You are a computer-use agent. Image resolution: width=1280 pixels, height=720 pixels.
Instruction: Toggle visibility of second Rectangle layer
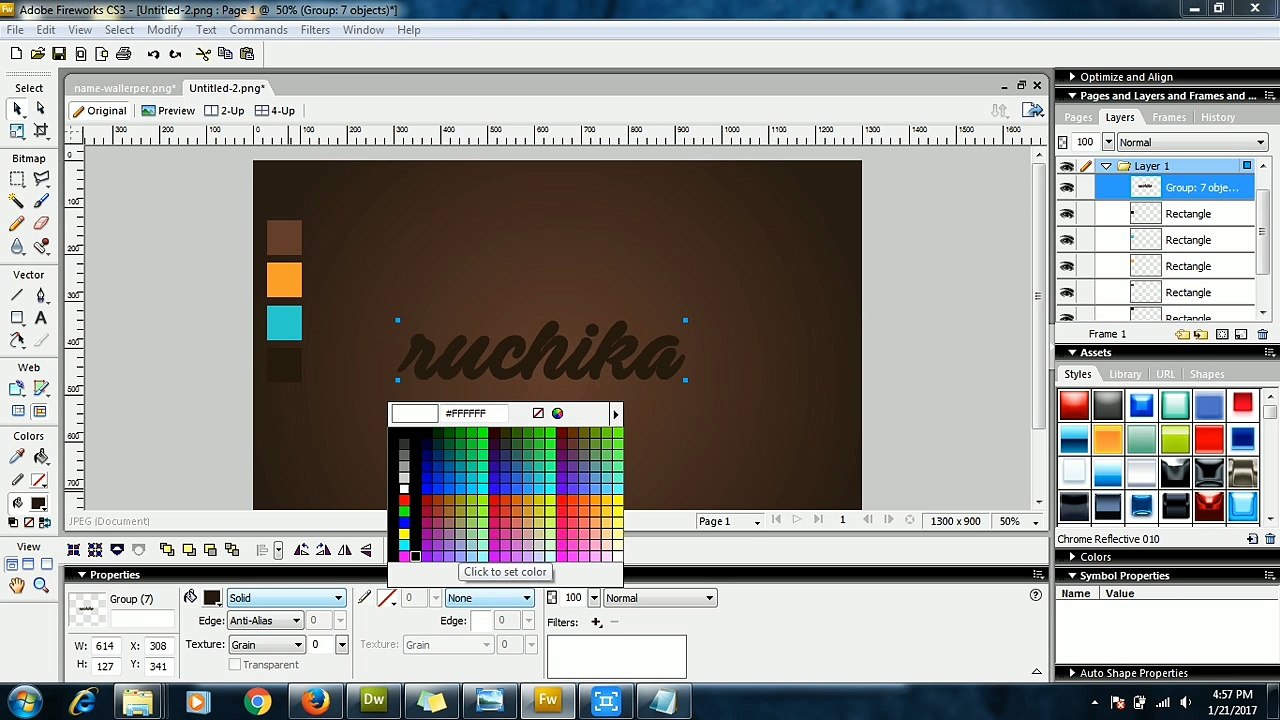[1067, 240]
